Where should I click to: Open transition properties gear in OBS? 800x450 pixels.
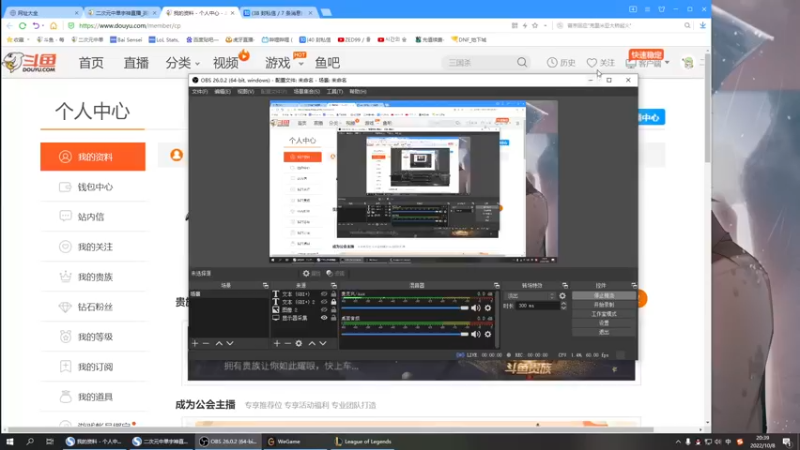point(562,296)
